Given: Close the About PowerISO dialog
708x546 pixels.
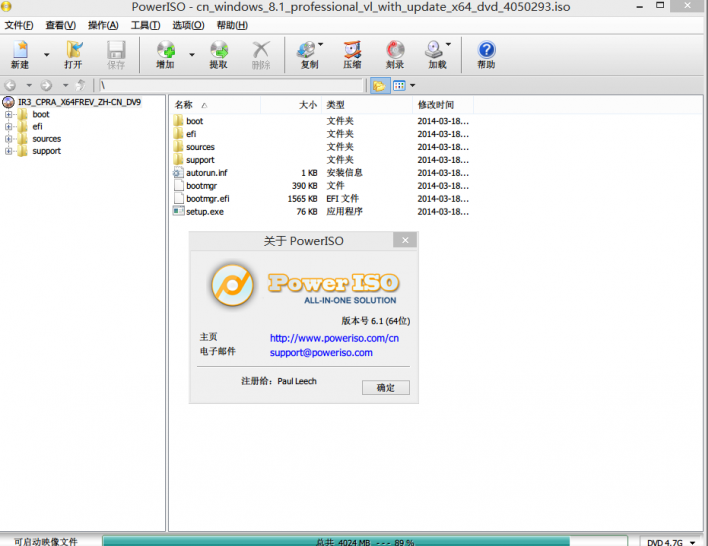Looking at the screenshot, I should click(405, 240).
